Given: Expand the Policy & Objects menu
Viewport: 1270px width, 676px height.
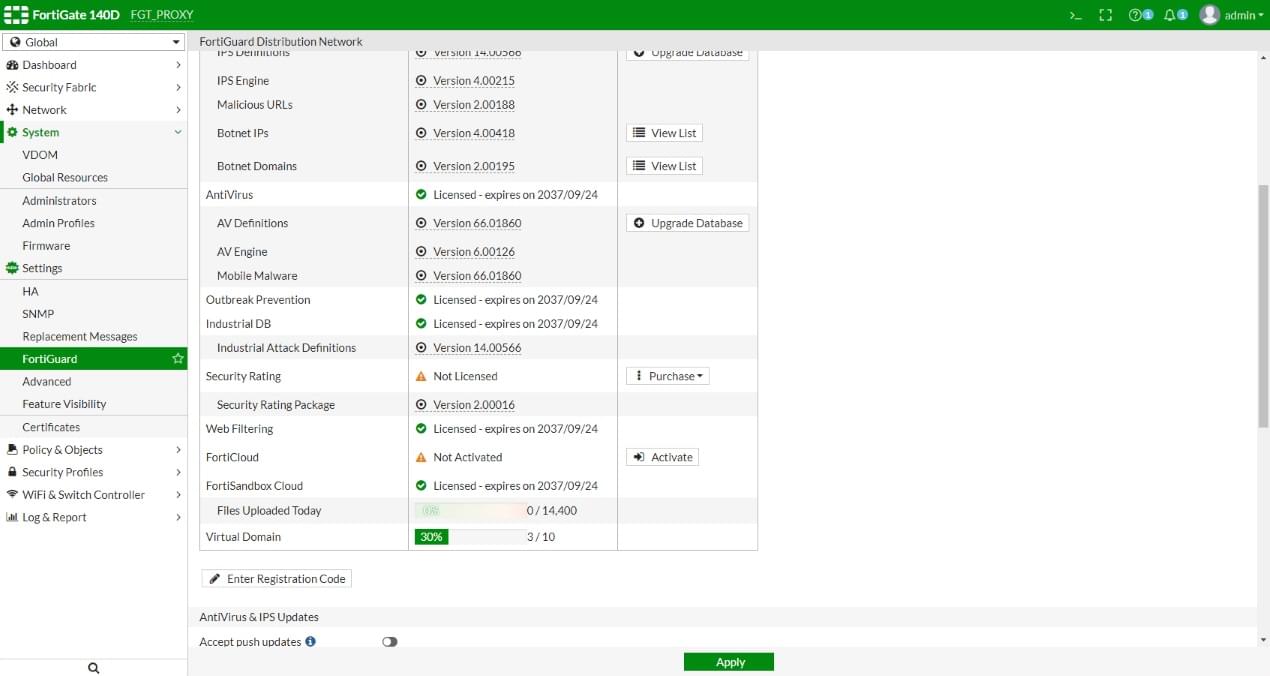Looking at the screenshot, I should [93, 450].
